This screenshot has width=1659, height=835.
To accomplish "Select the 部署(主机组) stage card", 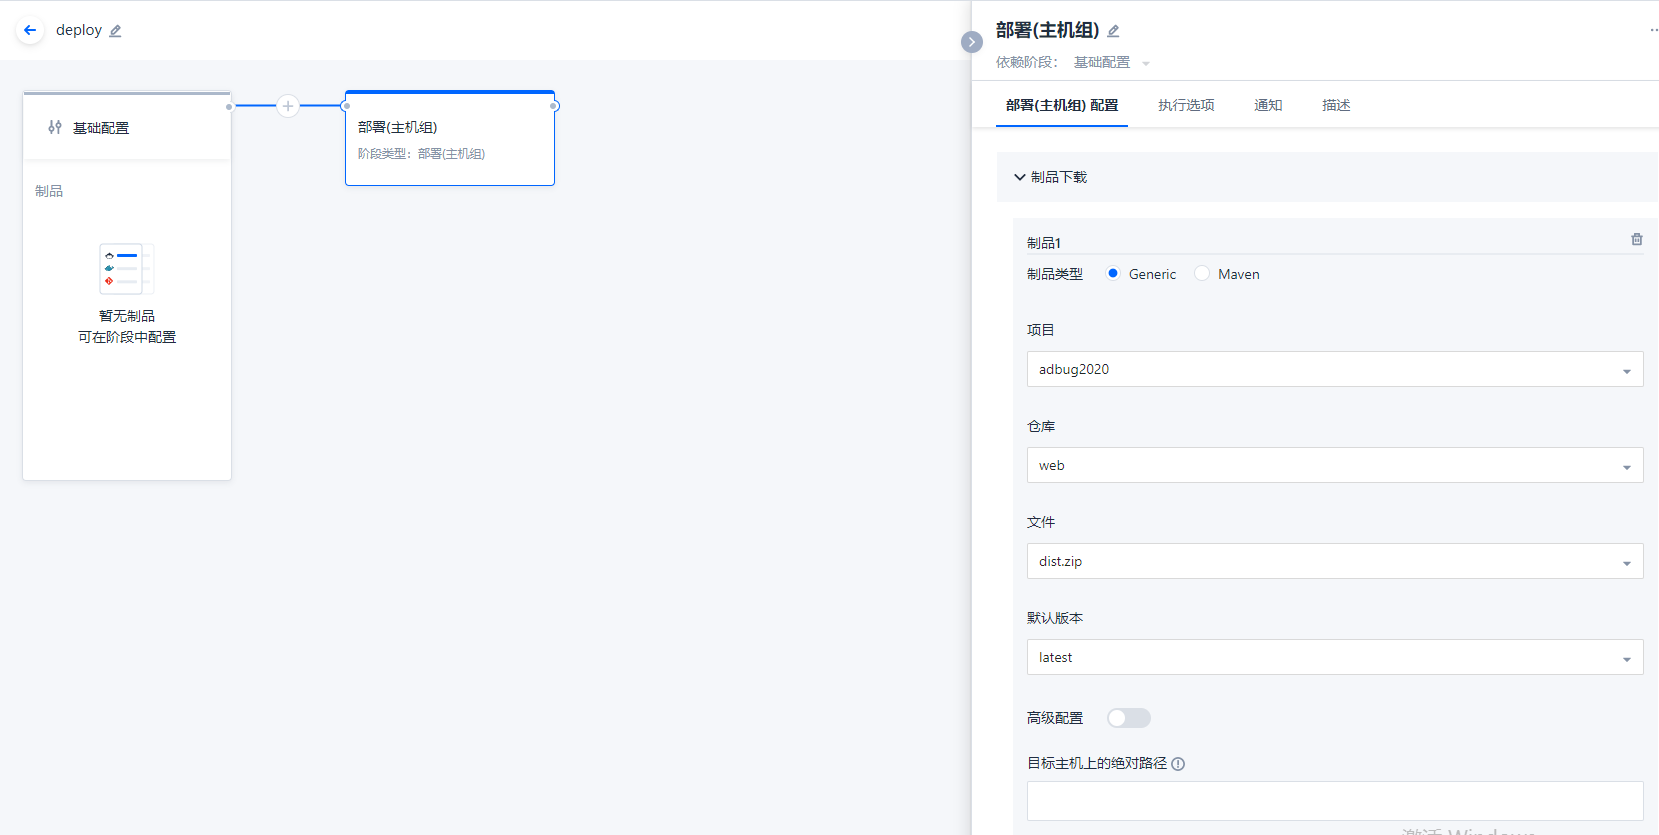I will (449, 139).
